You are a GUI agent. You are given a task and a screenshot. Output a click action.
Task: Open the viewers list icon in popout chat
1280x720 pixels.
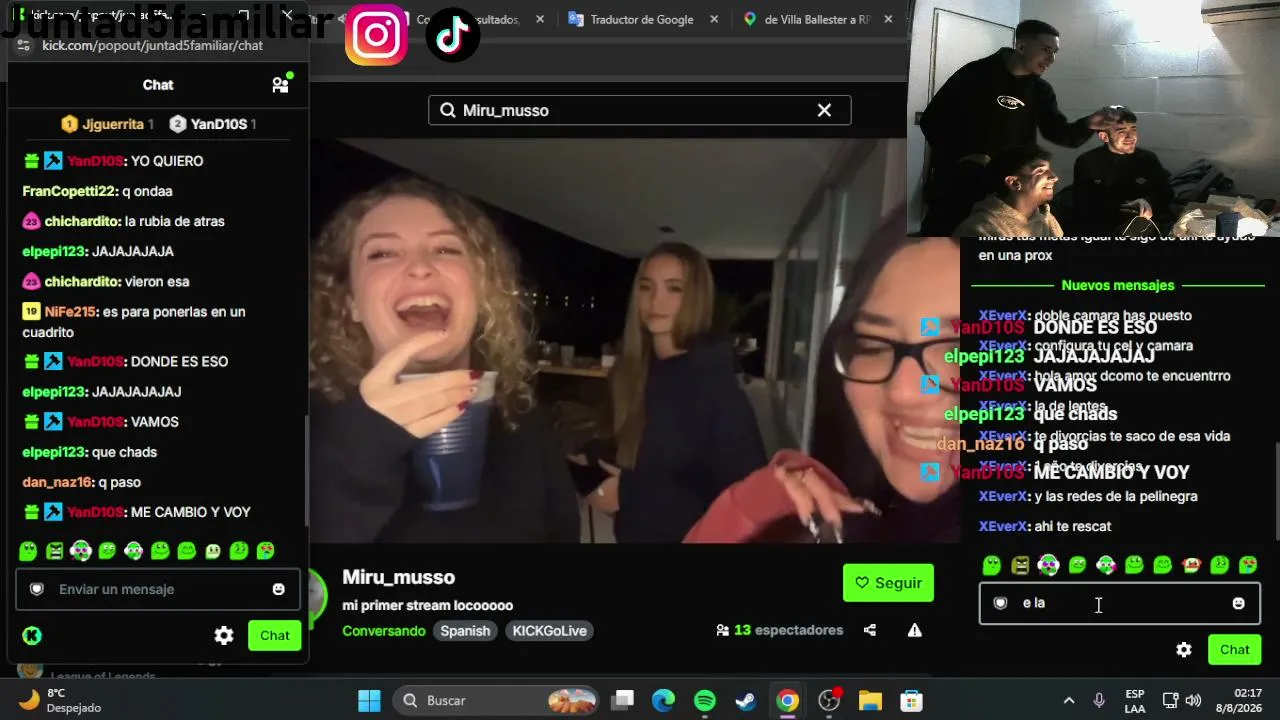tap(281, 85)
